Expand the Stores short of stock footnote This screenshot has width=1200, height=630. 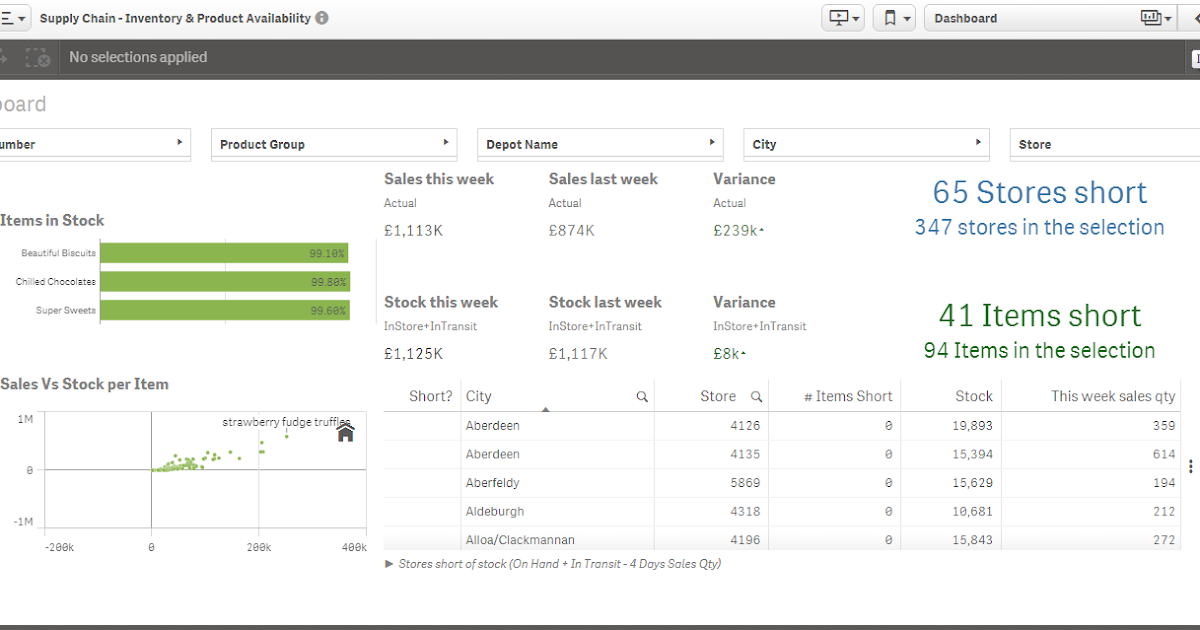pyautogui.click(x=388, y=563)
